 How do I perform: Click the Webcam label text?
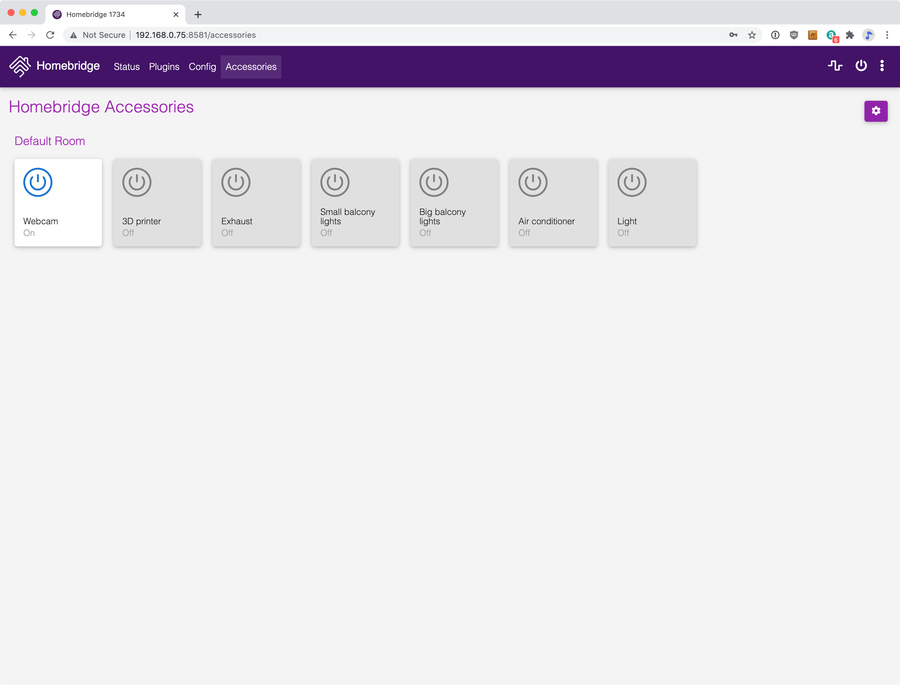[x=40, y=221]
